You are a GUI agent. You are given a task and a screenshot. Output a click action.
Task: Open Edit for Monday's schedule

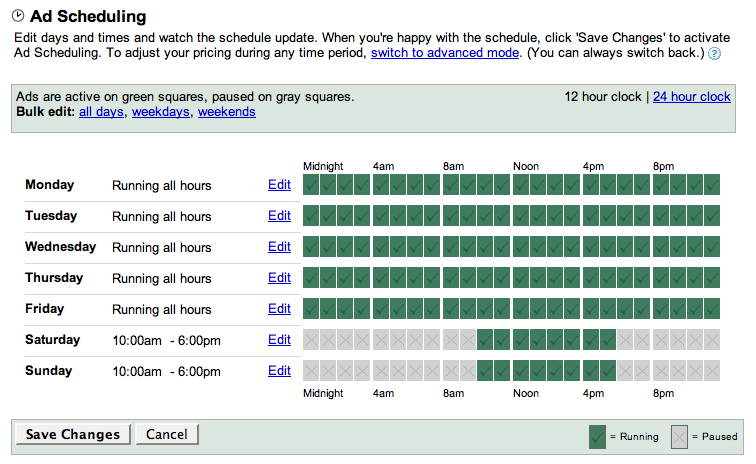click(279, 185)
